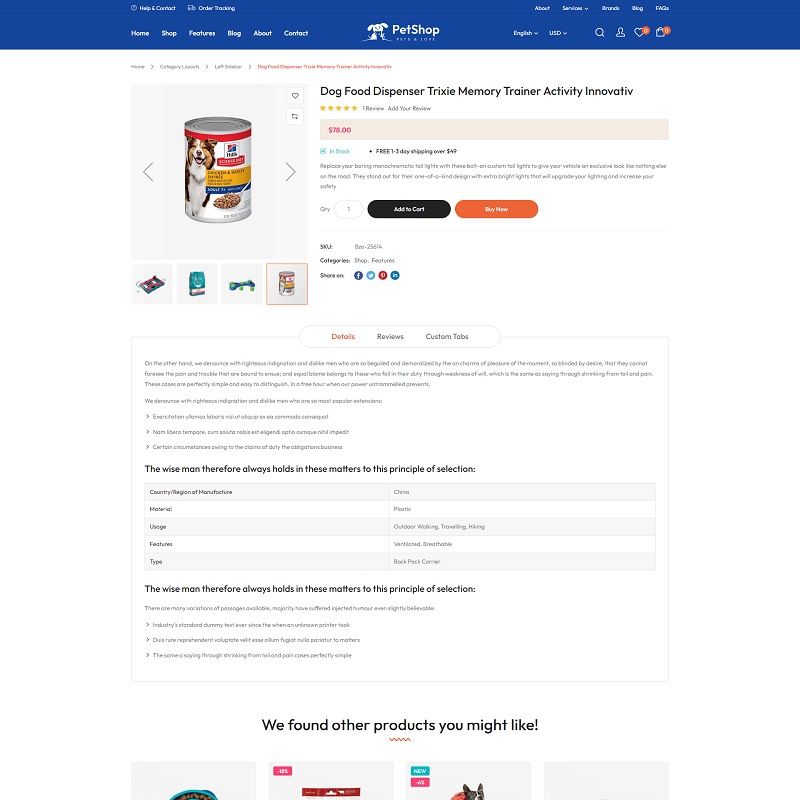Click the quantity input field

(348, 209)
